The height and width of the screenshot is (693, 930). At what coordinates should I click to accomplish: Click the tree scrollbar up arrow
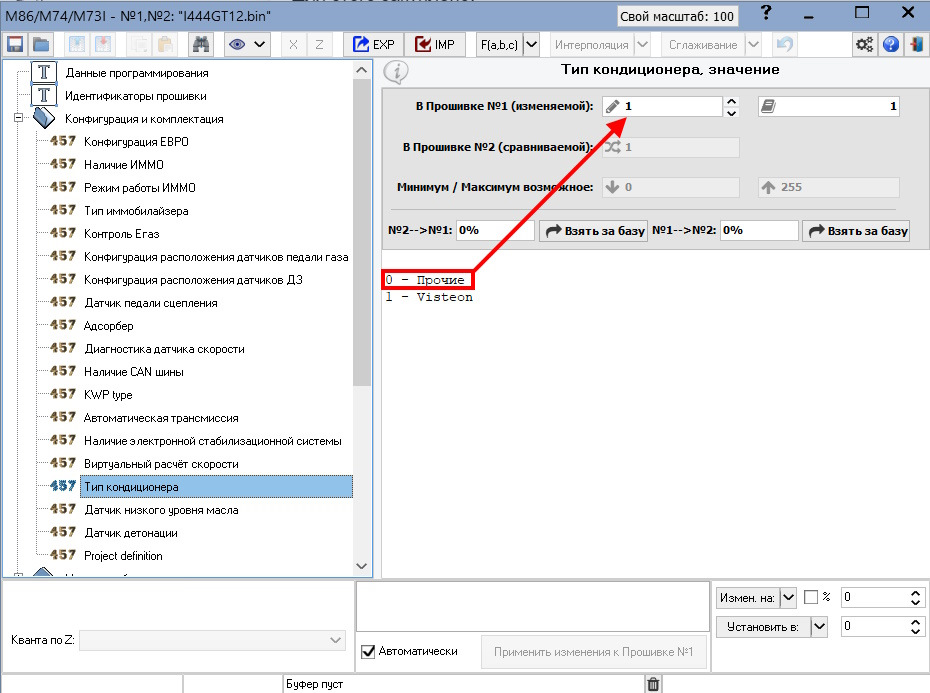[361, 70]
